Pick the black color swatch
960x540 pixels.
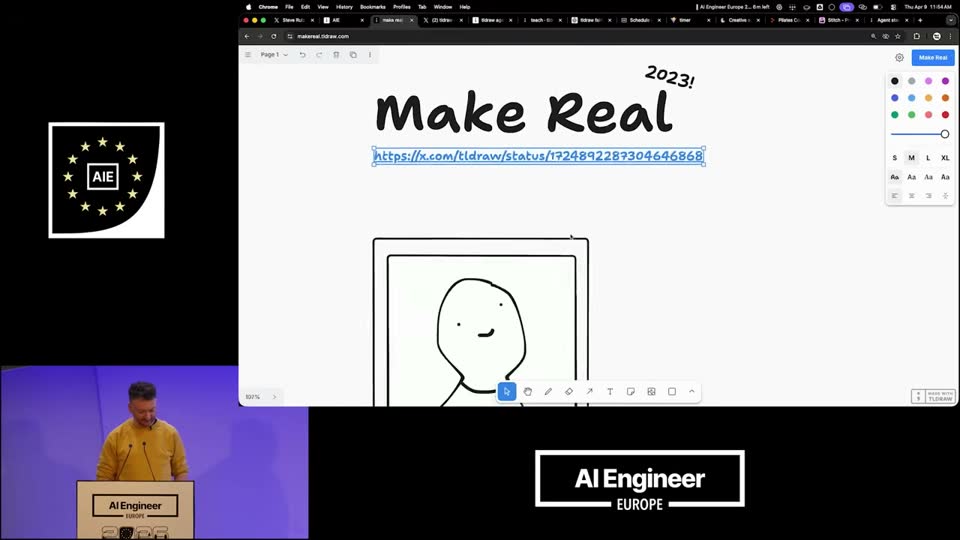[x=894, y=81]
